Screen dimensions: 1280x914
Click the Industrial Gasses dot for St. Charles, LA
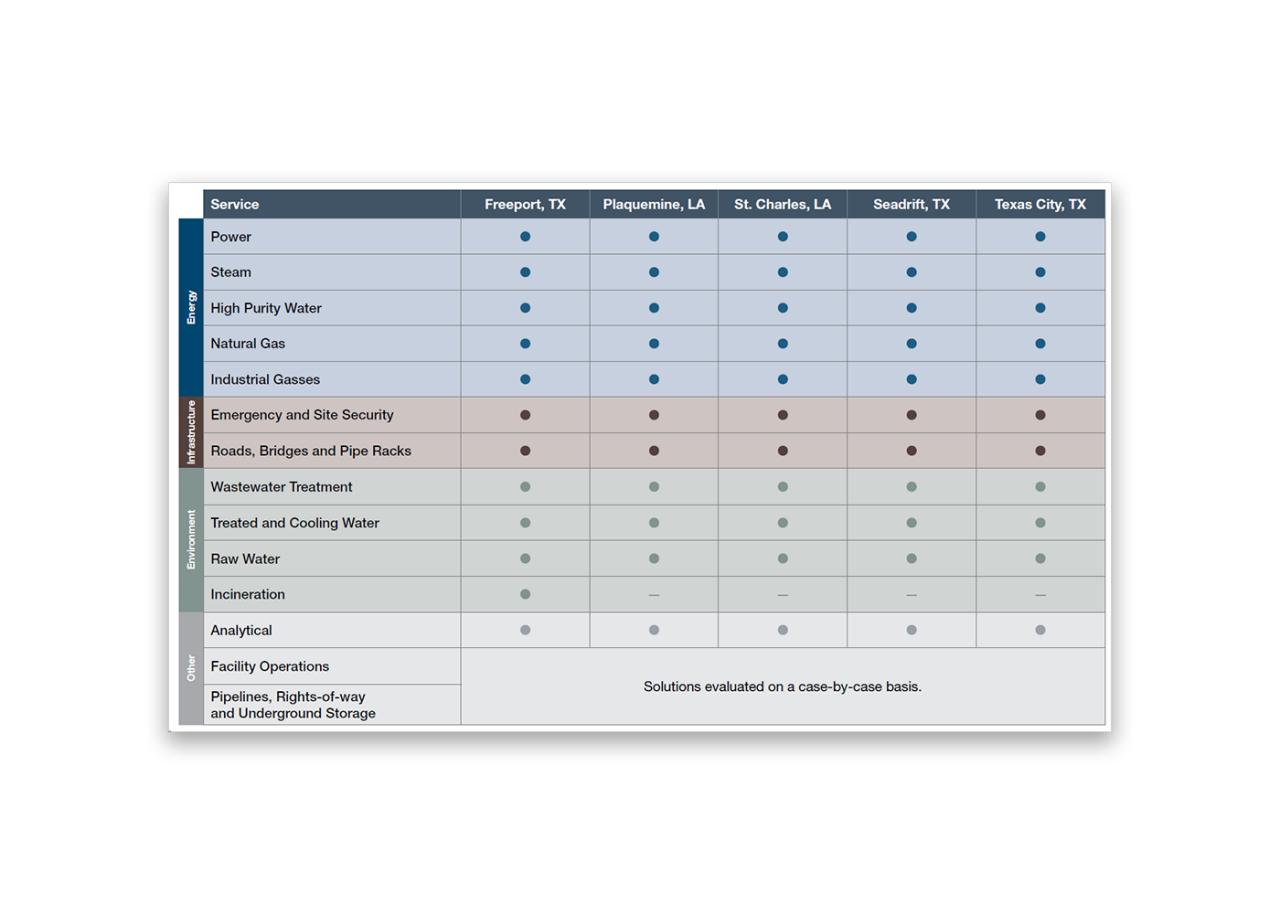(782, 379)
